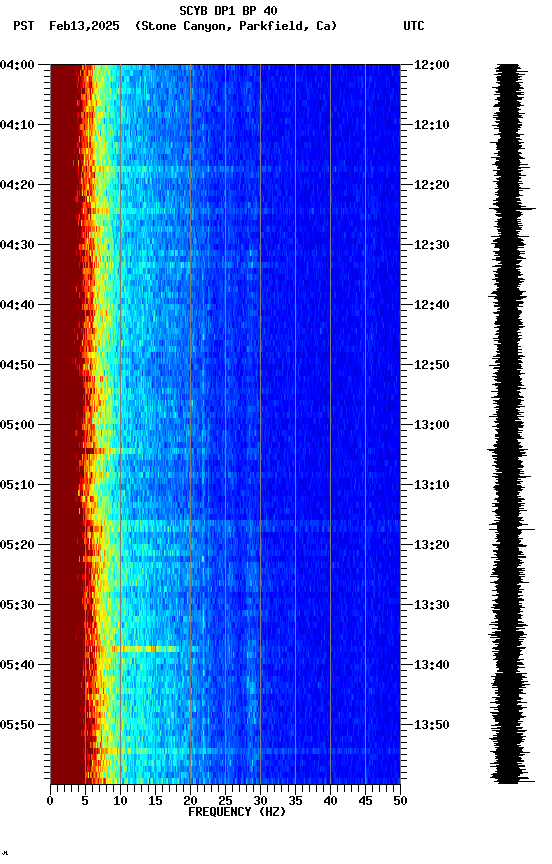This screenshot has width=552, height=864.
Task: Click the 10 Hz frequency axis label
Action: pyautogui.click(x=120, y=801)
